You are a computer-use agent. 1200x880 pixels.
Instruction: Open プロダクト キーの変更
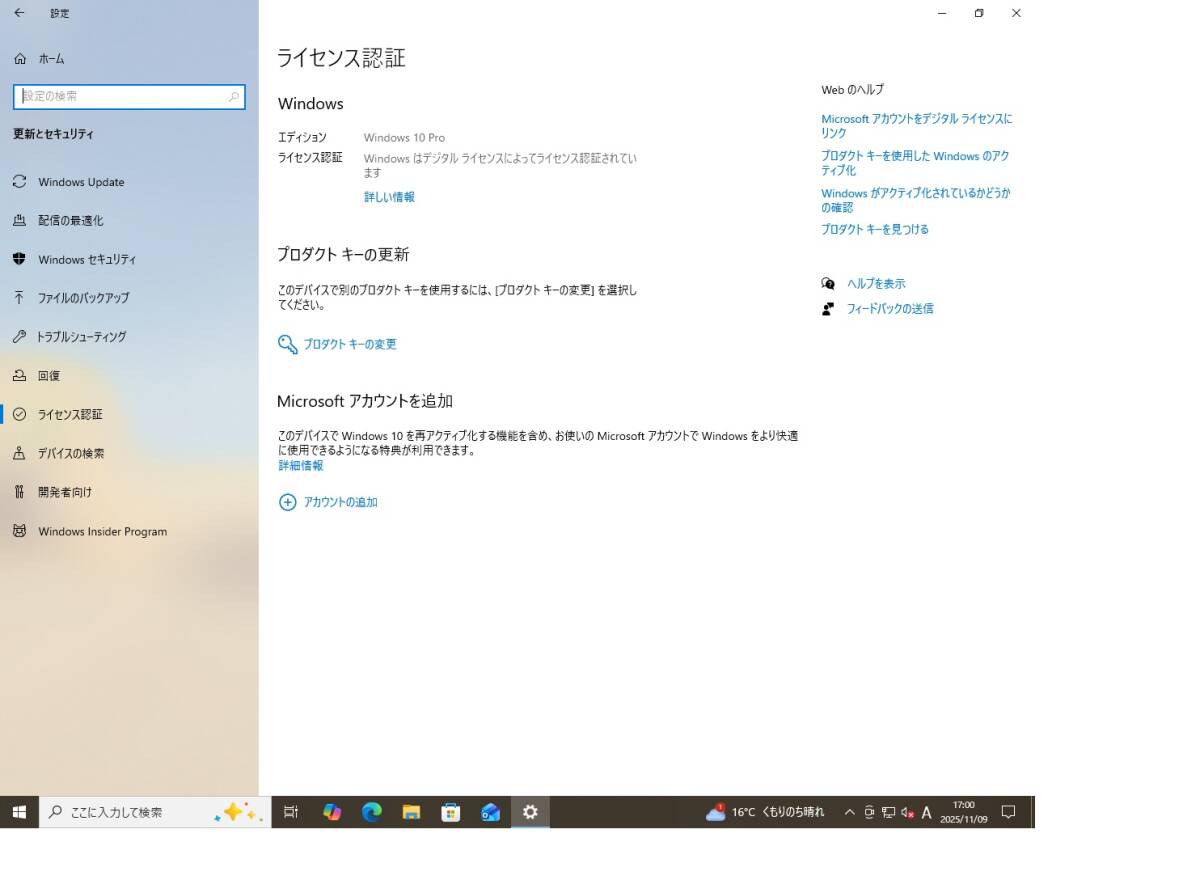click(x=348, y=344)
